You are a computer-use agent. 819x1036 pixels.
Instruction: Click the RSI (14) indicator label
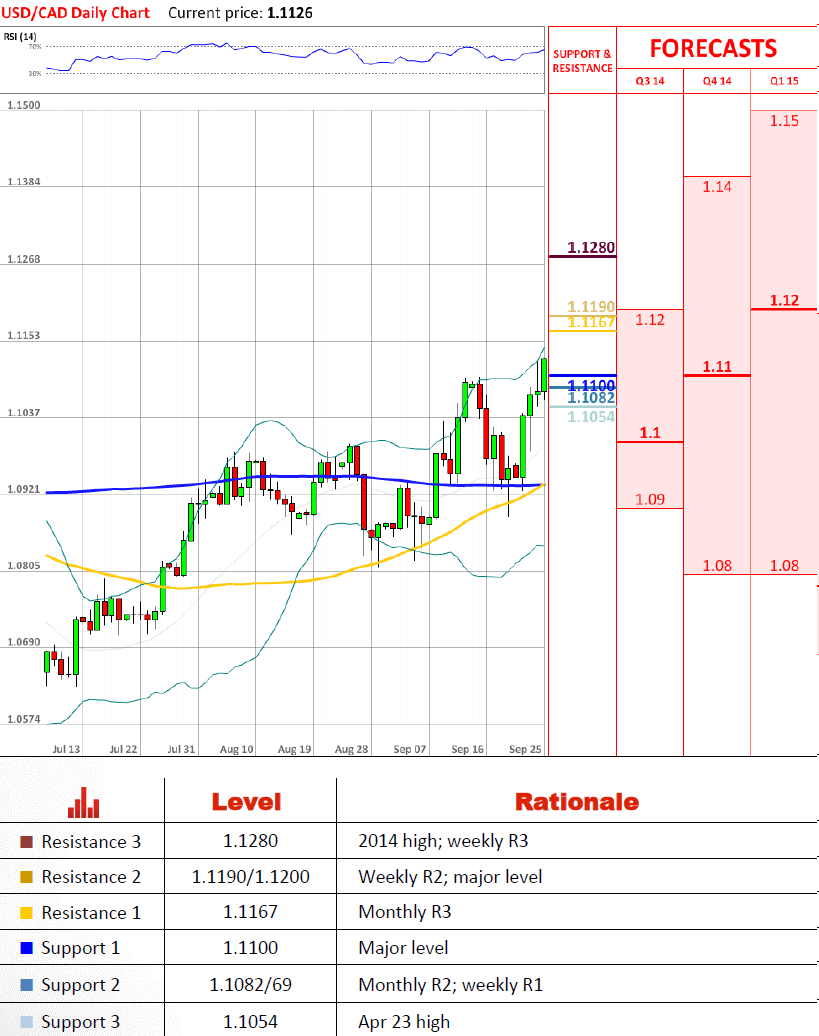pos(20,36)
